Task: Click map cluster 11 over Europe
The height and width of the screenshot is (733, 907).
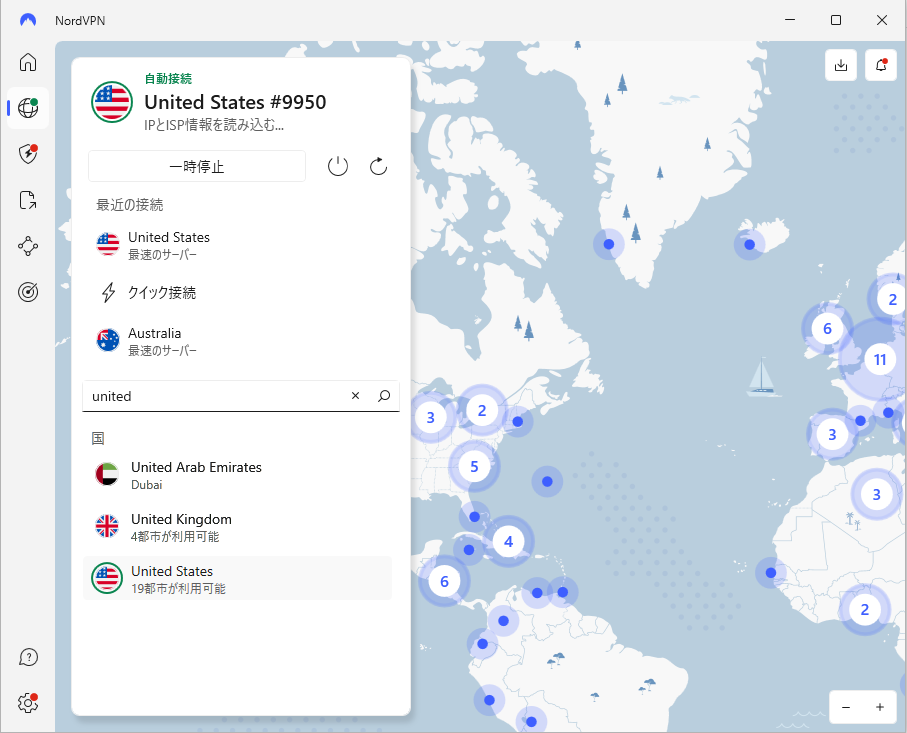Action: (879, 360)
